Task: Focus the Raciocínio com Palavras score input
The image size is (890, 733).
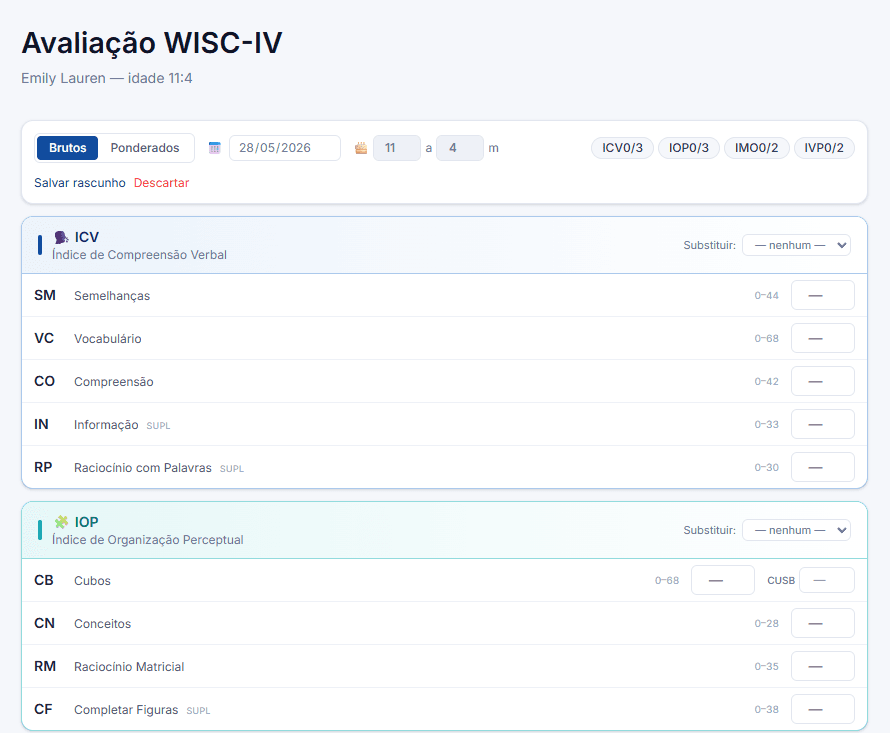Action: tap(822, 467)
